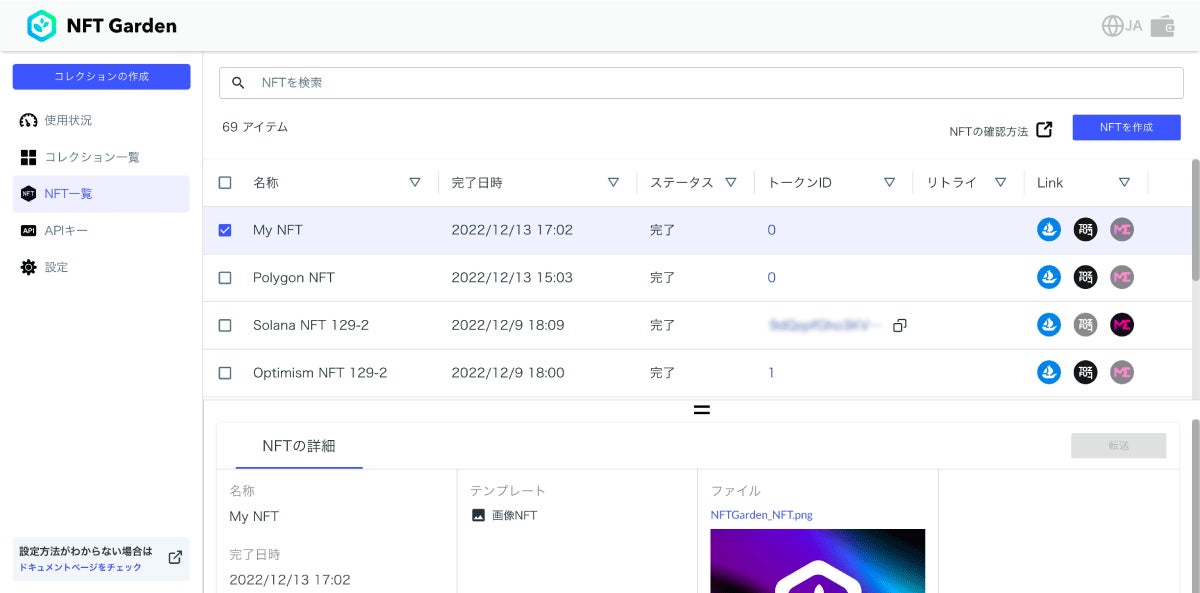Check the Polygon NFT row checkbox

tap(225, 278)
